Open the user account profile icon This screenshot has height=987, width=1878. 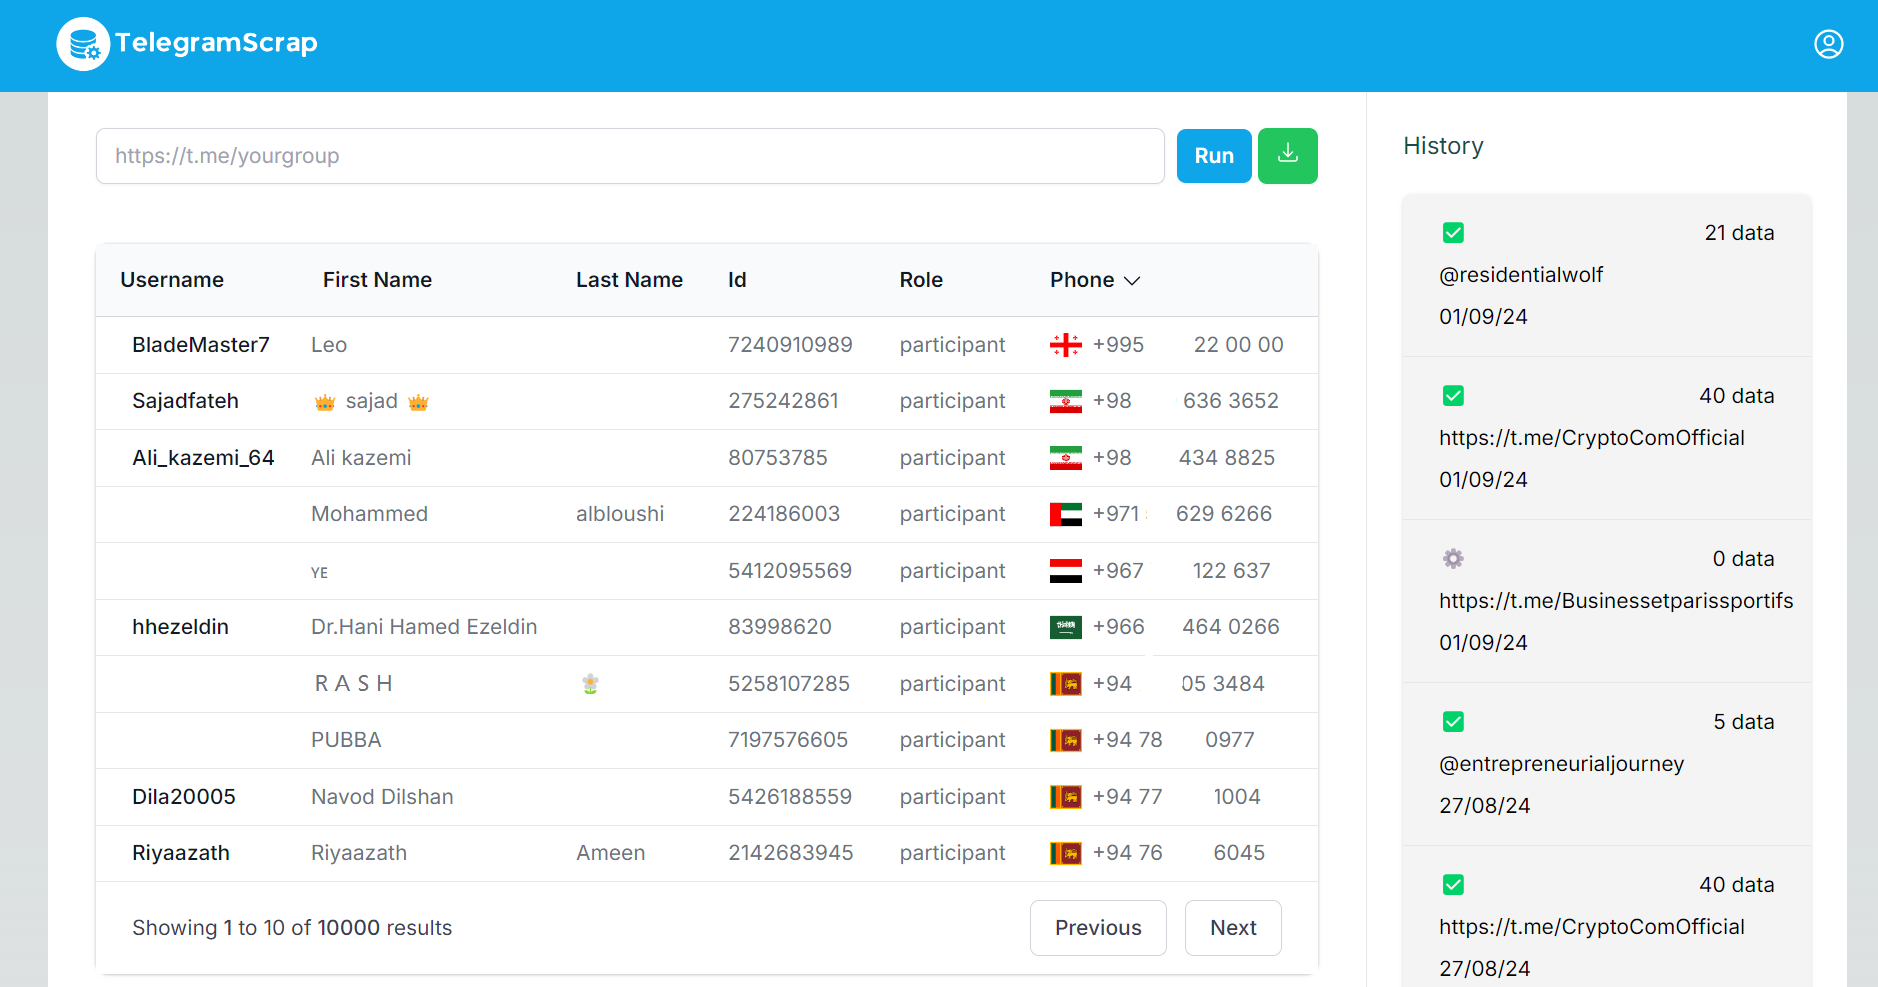(1829, 44)
